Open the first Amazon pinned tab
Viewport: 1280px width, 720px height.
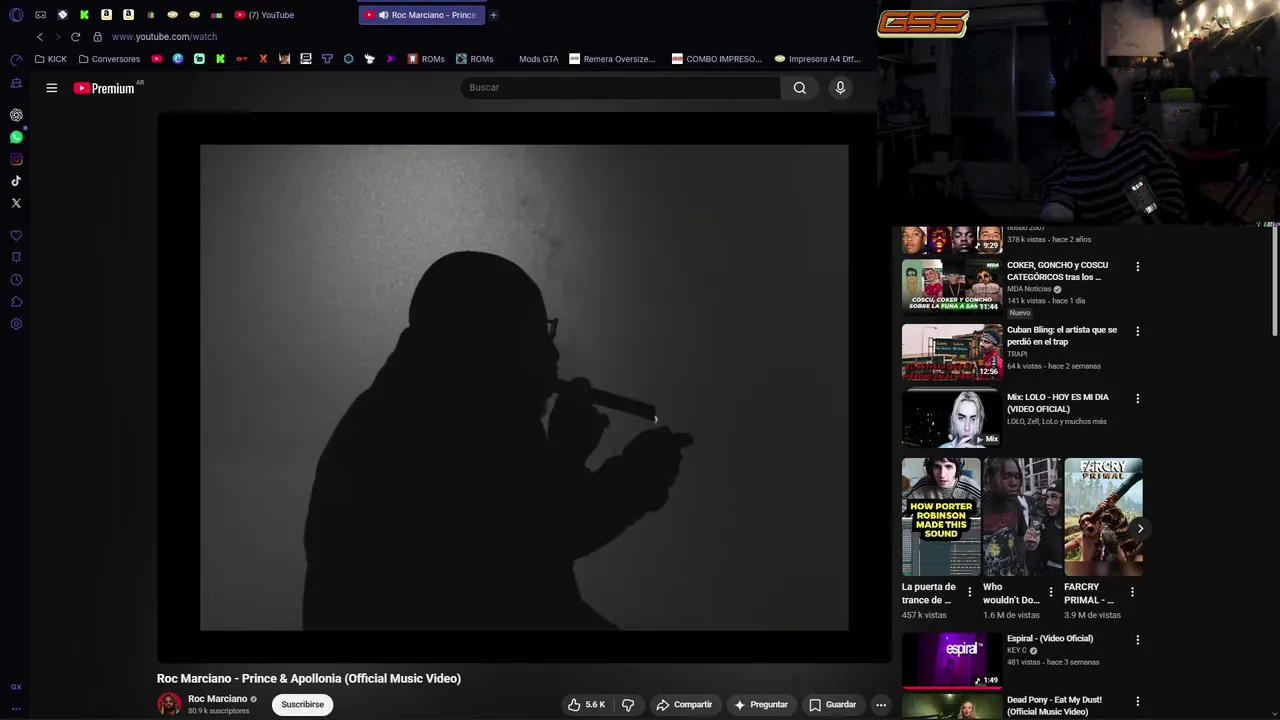point(106,15)
